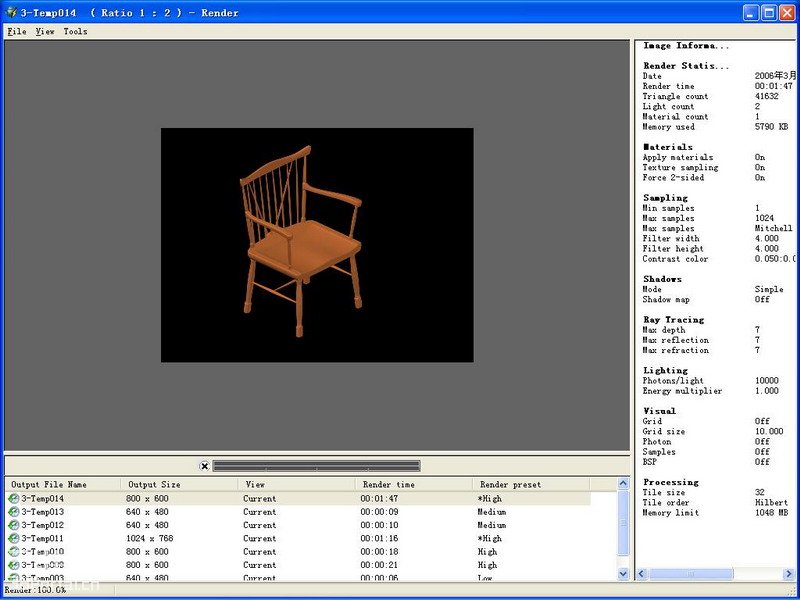800x600 pixels.
Task: Sort by Render time column header
Action: pyautogui.click(x=414, y=485)
